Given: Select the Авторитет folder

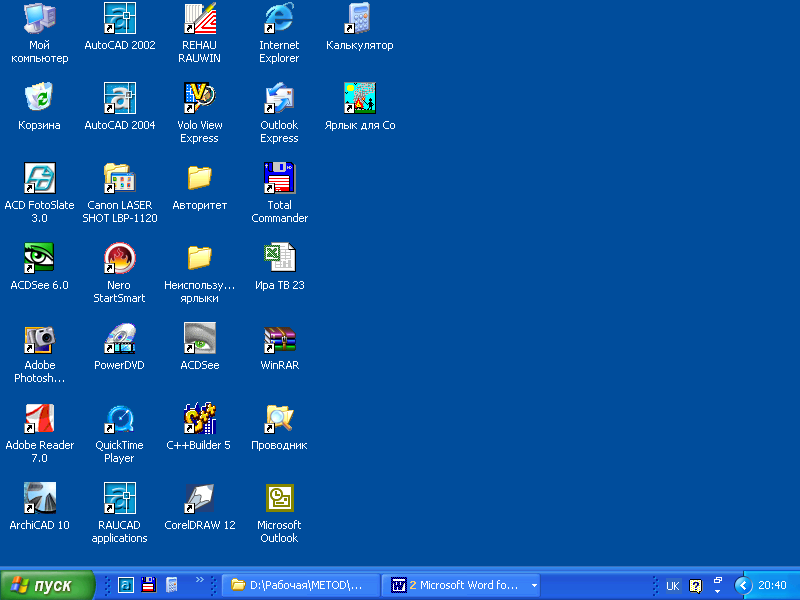Looking at the screenshot, I should (199, 178).
